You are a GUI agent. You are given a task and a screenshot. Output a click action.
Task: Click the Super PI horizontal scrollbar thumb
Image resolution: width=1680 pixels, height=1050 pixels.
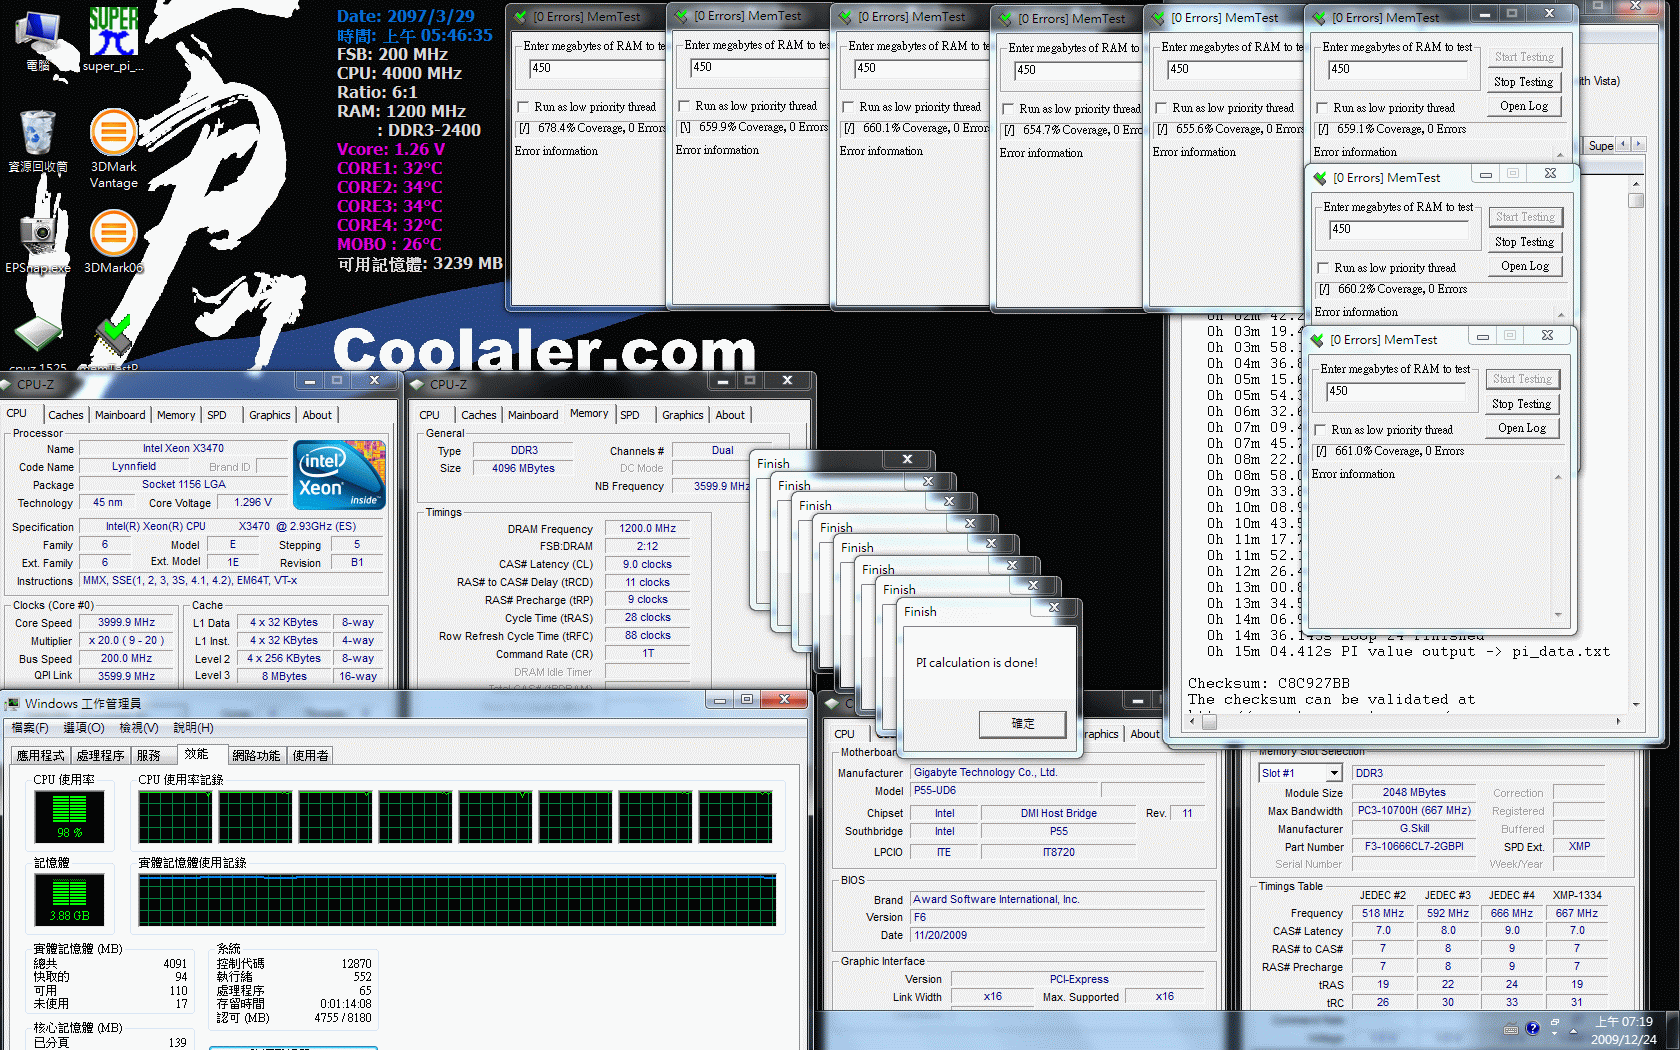[1209, 721]
